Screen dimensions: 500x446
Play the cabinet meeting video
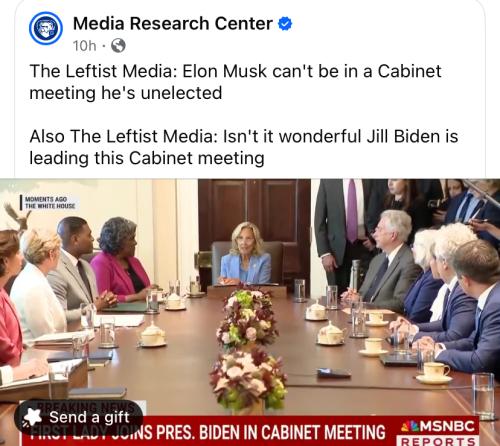point(250,312)
